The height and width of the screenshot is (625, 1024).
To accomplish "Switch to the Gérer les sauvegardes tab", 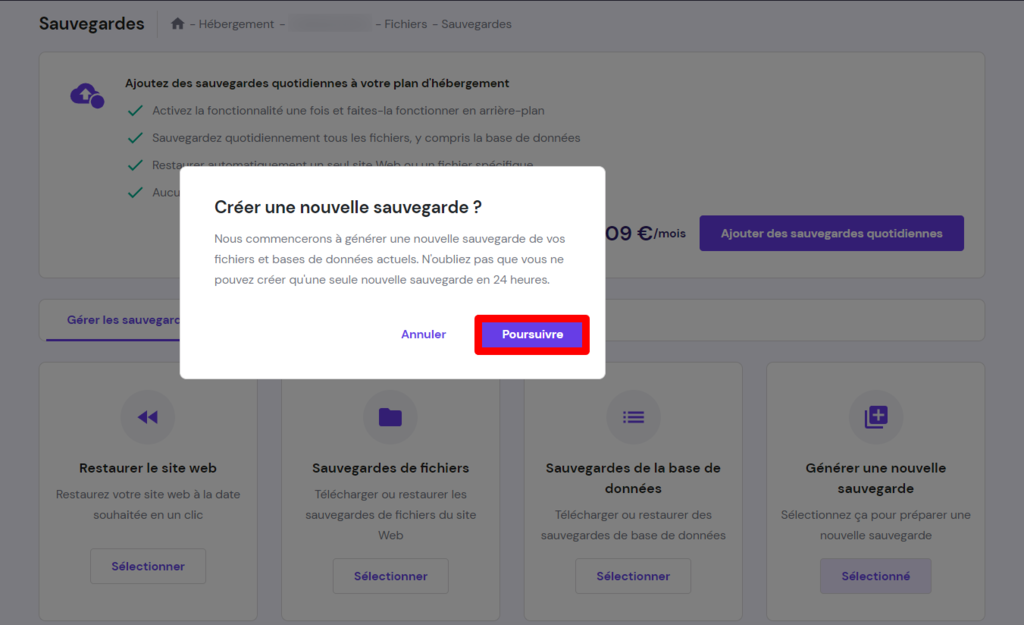I will (x=120, y=321).
